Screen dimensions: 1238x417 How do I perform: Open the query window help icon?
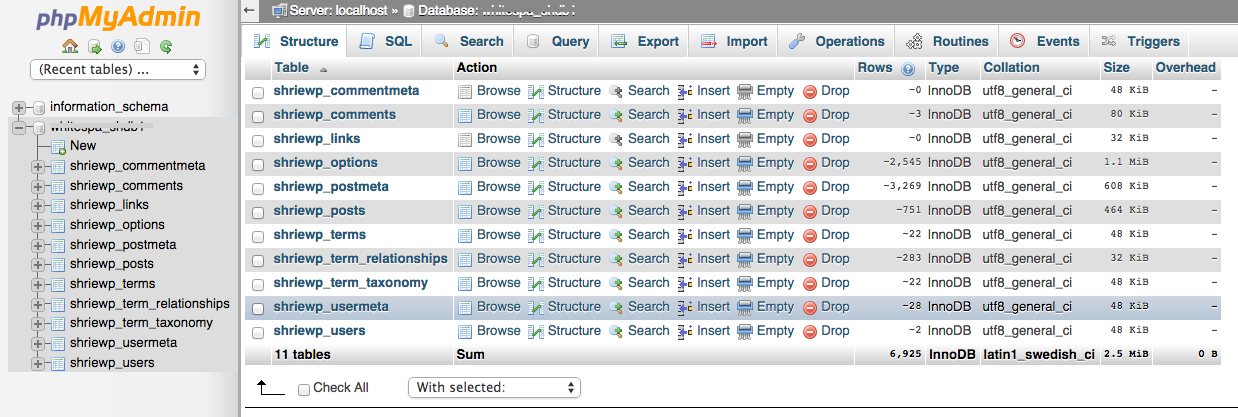tap(118, 46)
